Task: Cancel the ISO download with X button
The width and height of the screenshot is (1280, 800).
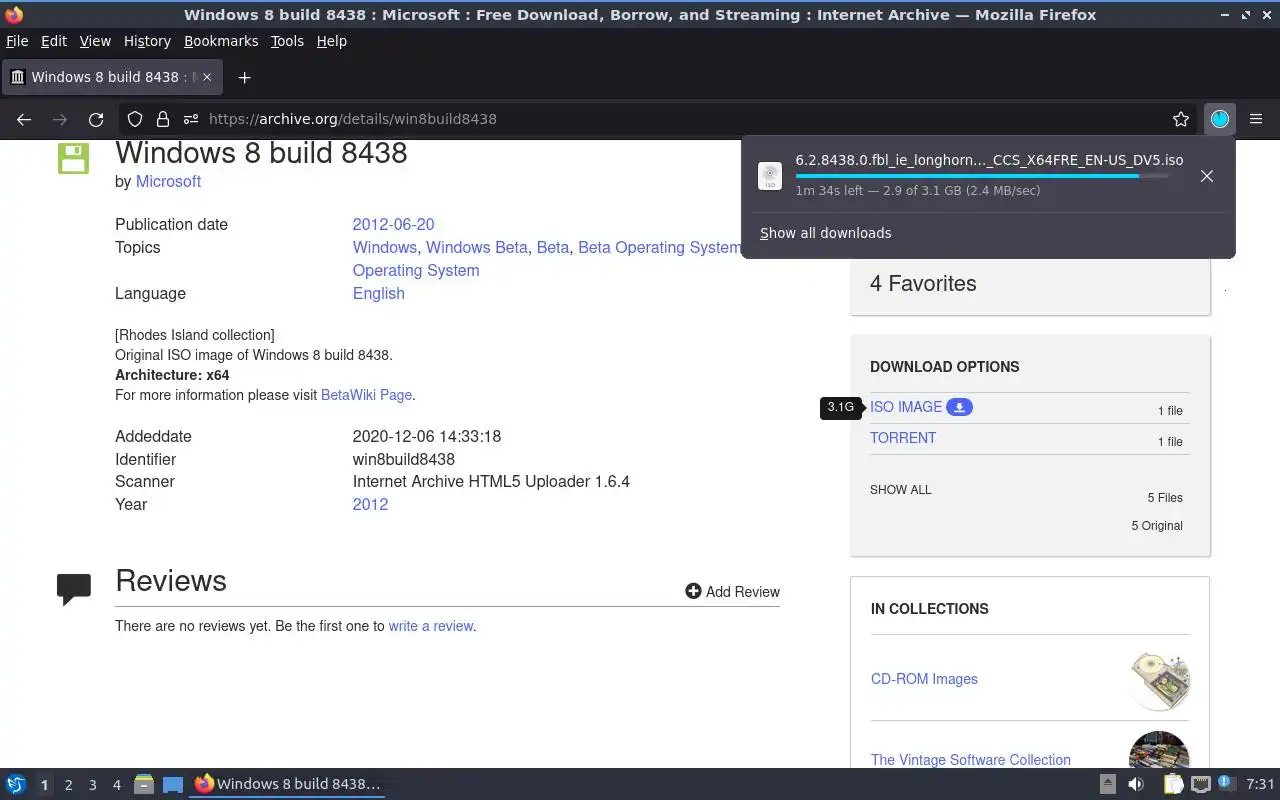Action: coord(1207,176)
